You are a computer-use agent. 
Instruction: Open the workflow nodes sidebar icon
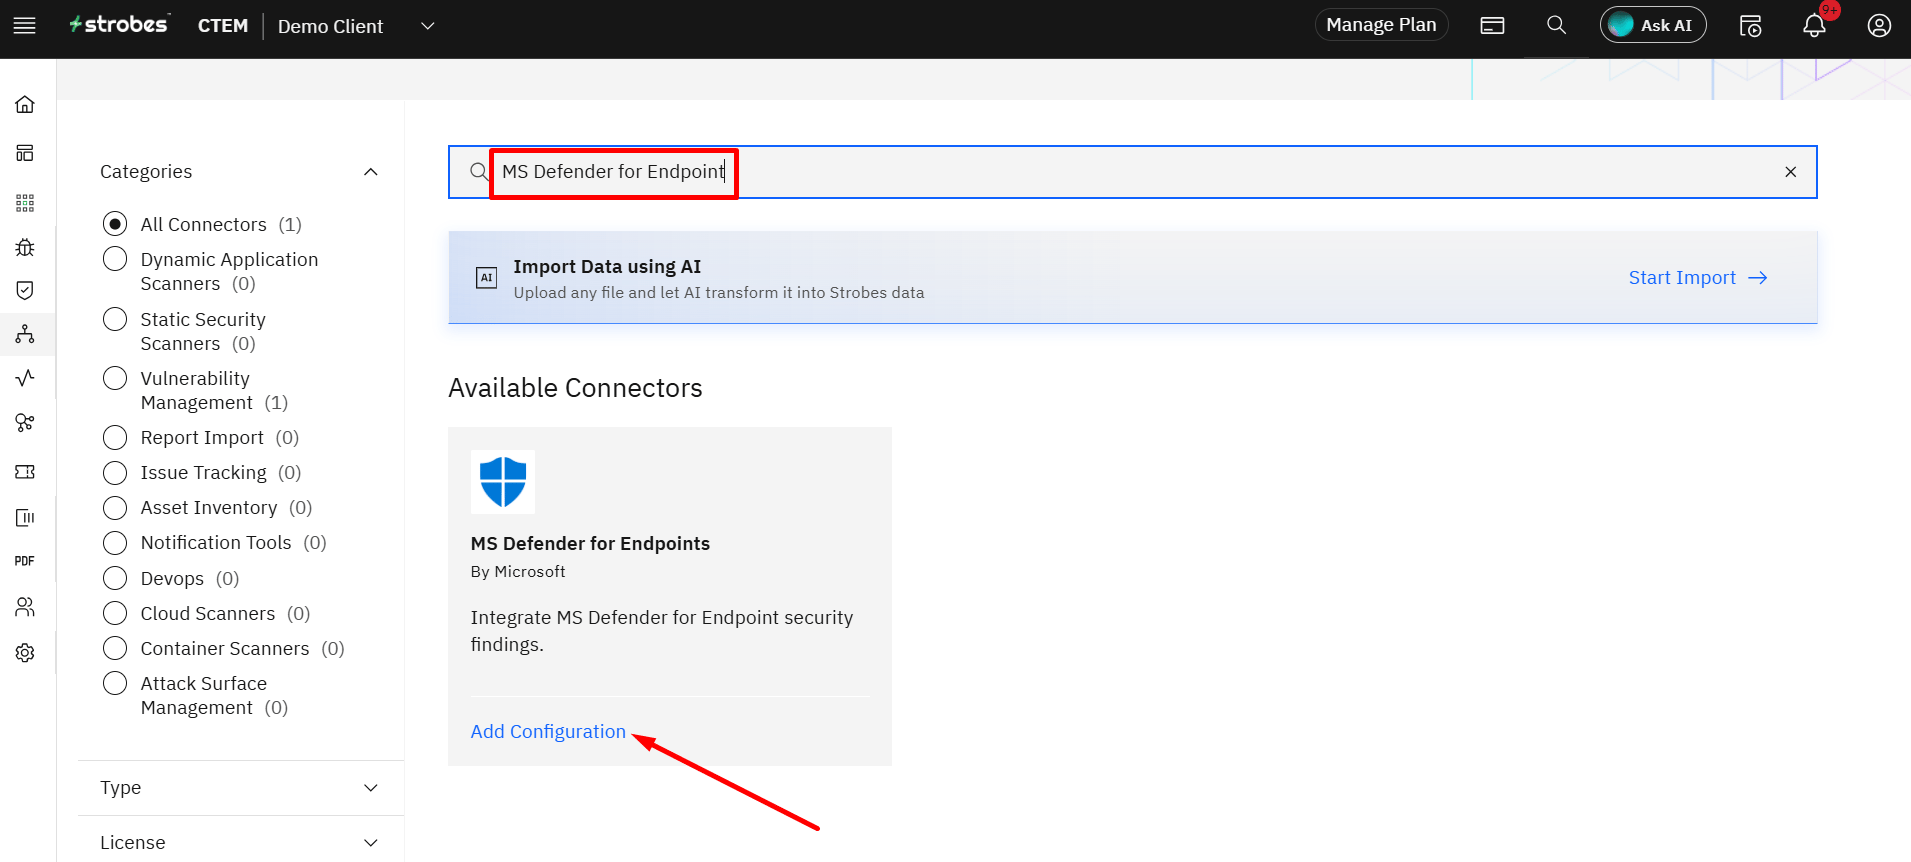pyautogui.click(x=25, y=423)
